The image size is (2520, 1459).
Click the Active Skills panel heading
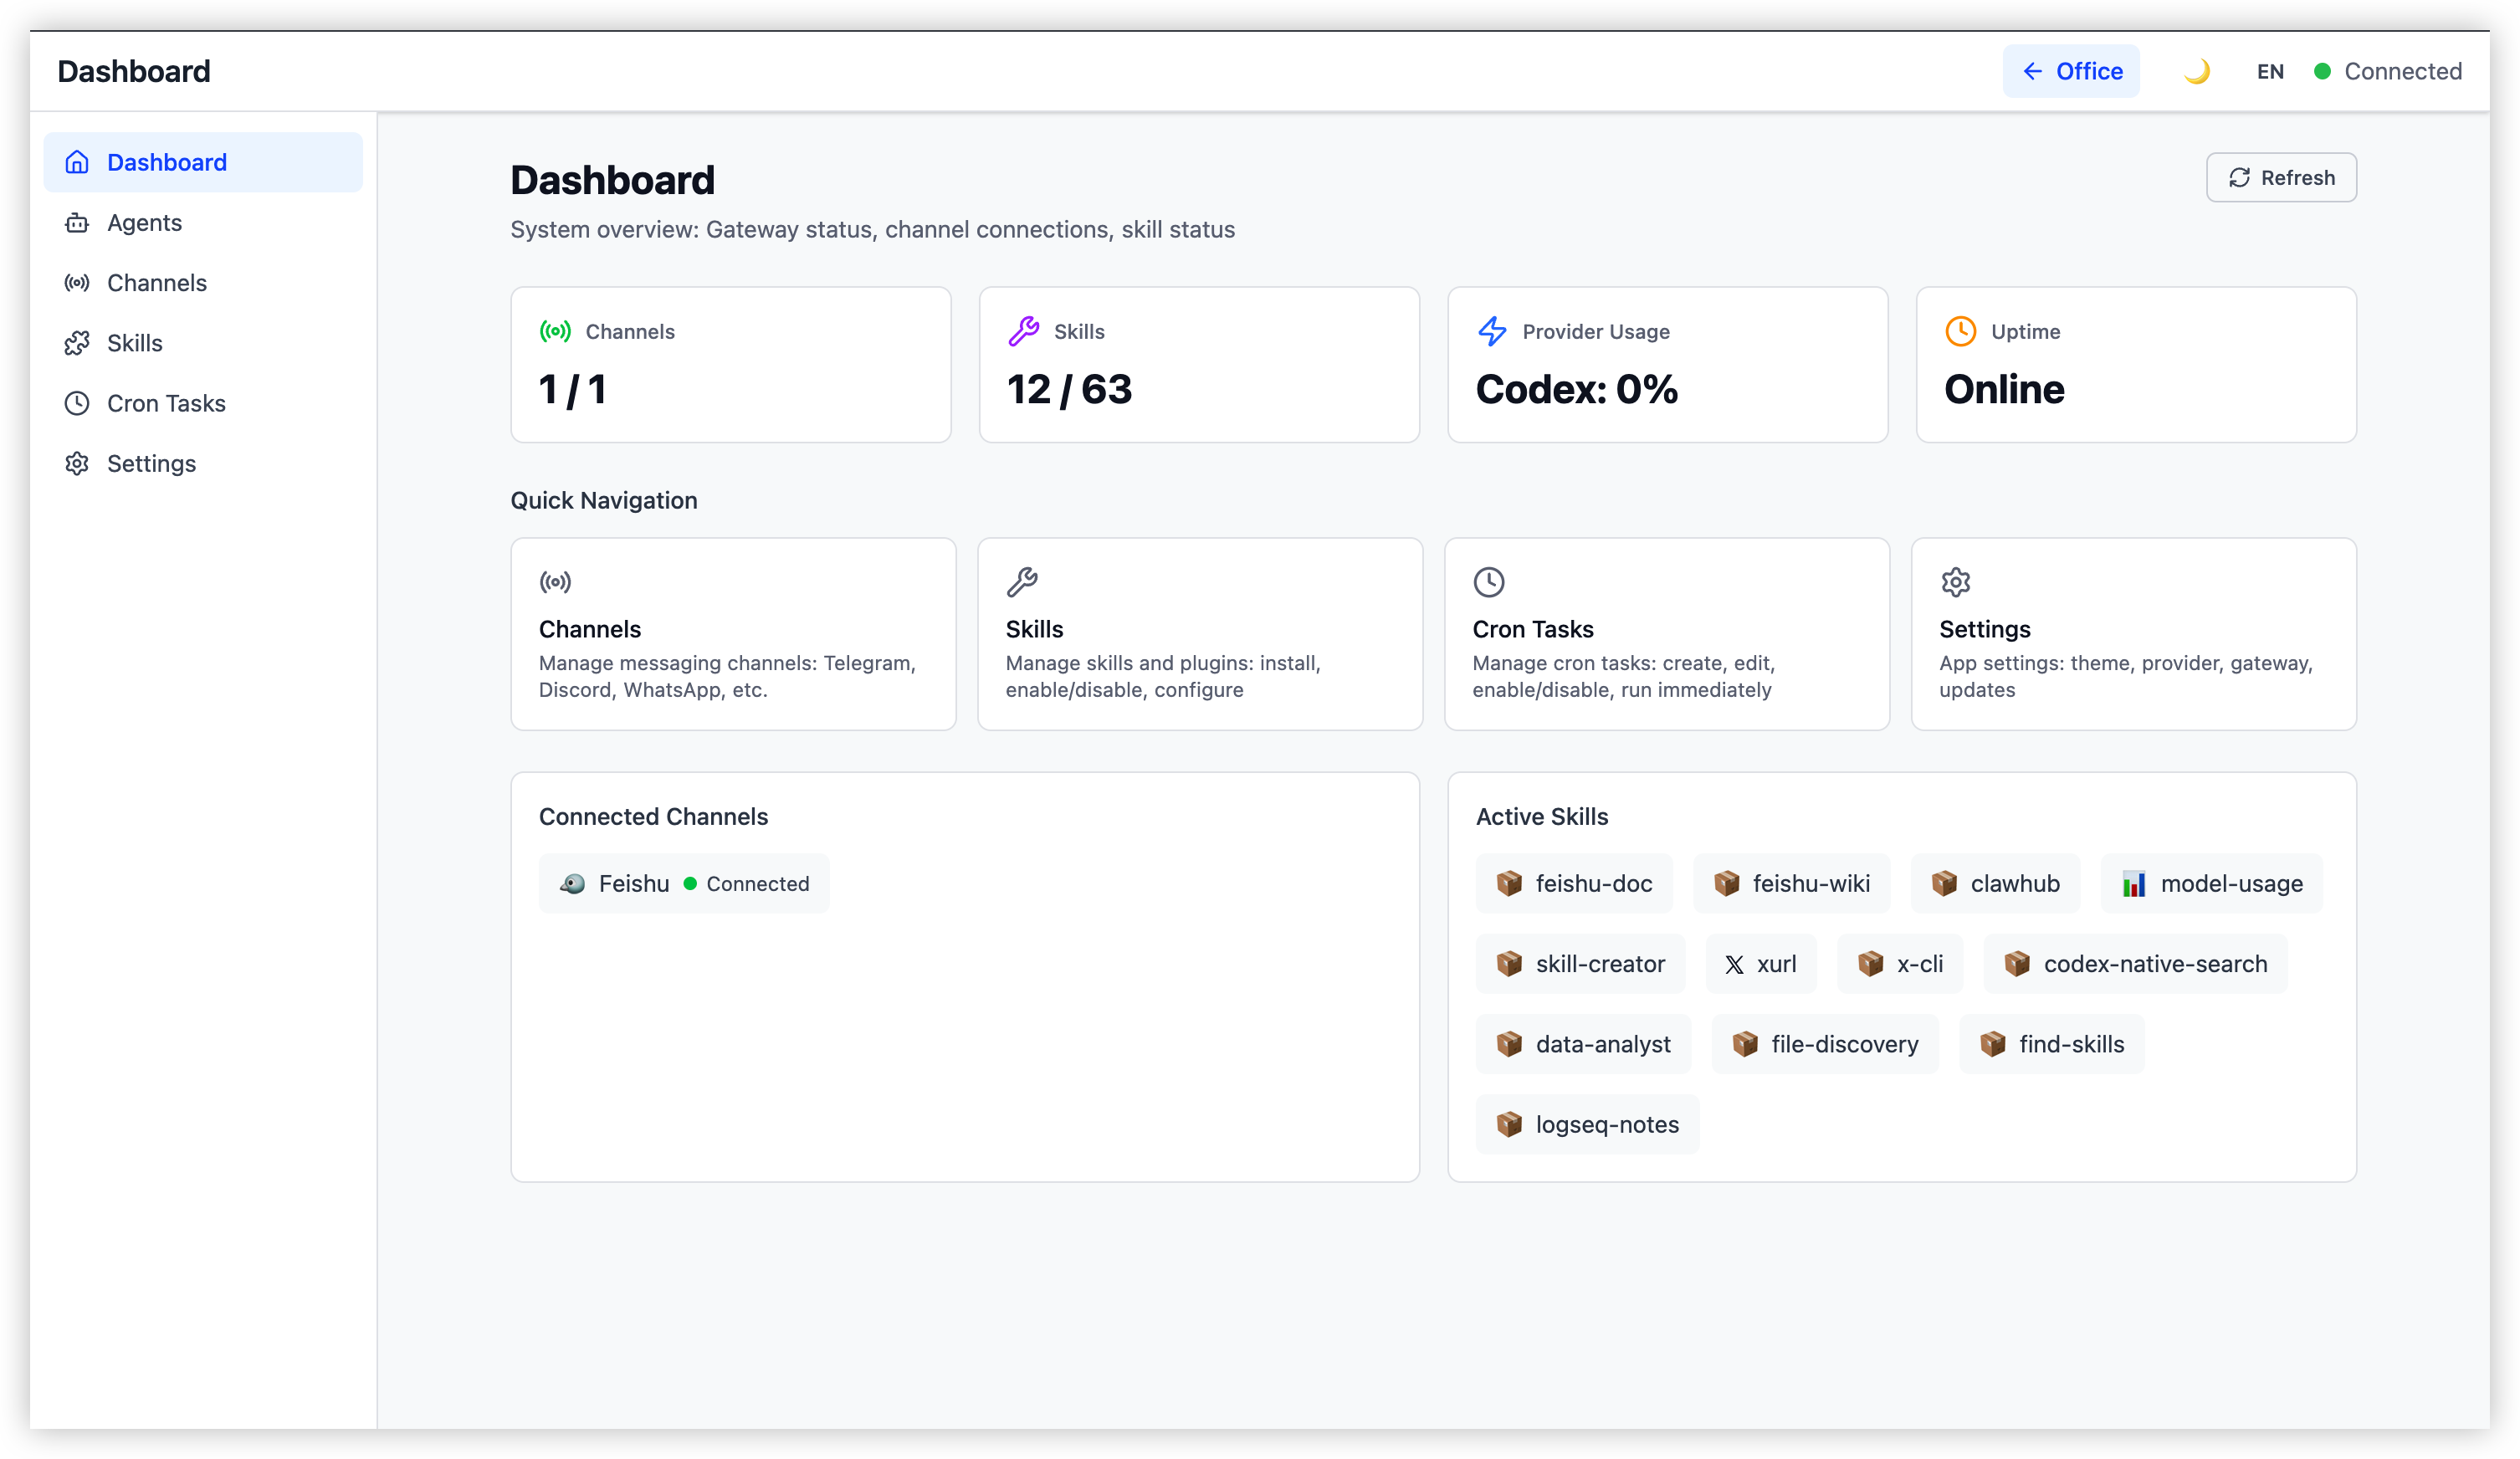point(1542,816)
